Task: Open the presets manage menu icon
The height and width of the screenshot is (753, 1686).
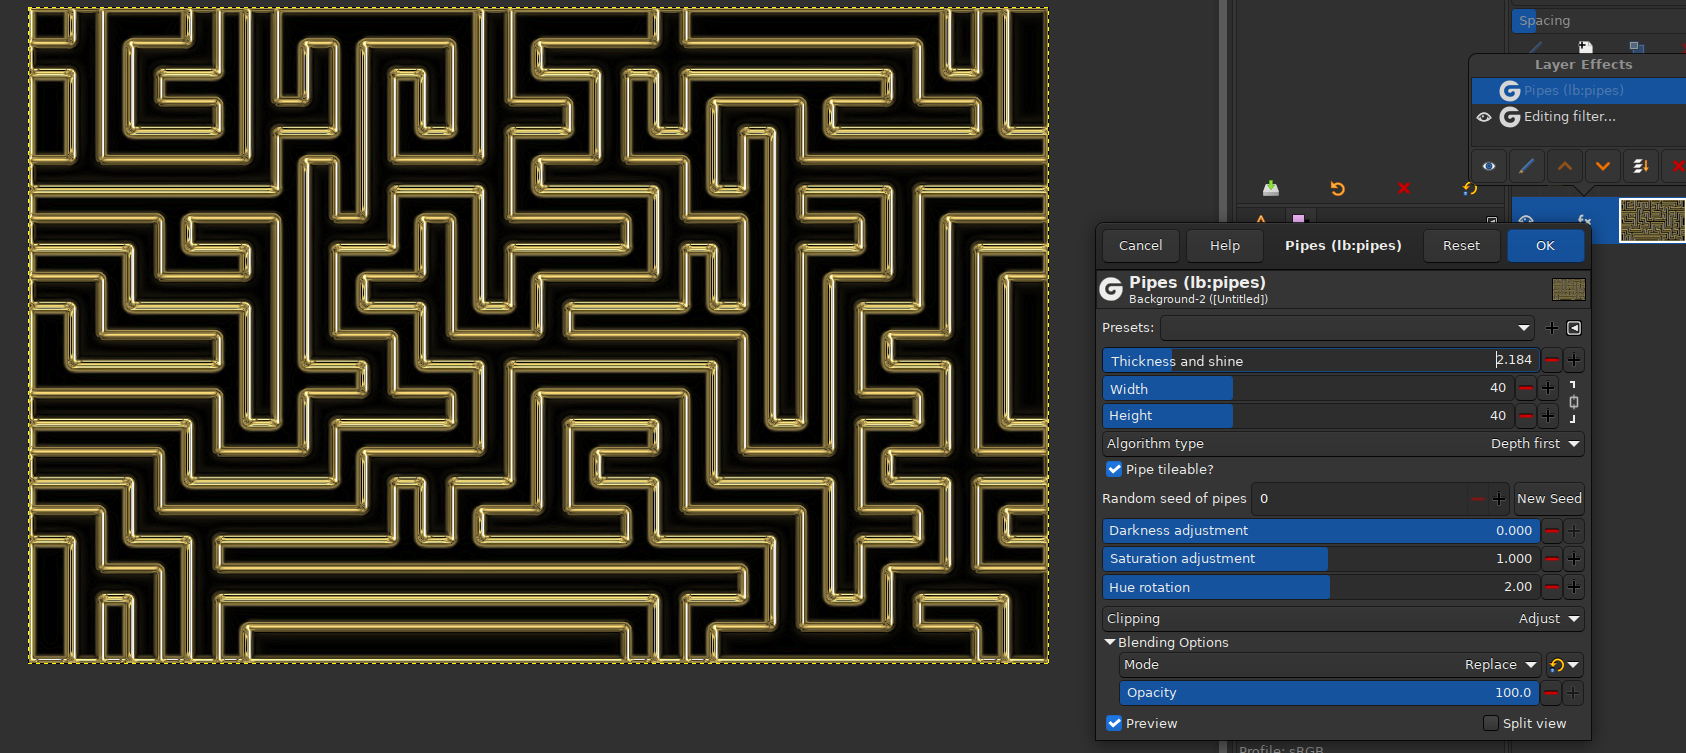Action: tap(1574, 328)
